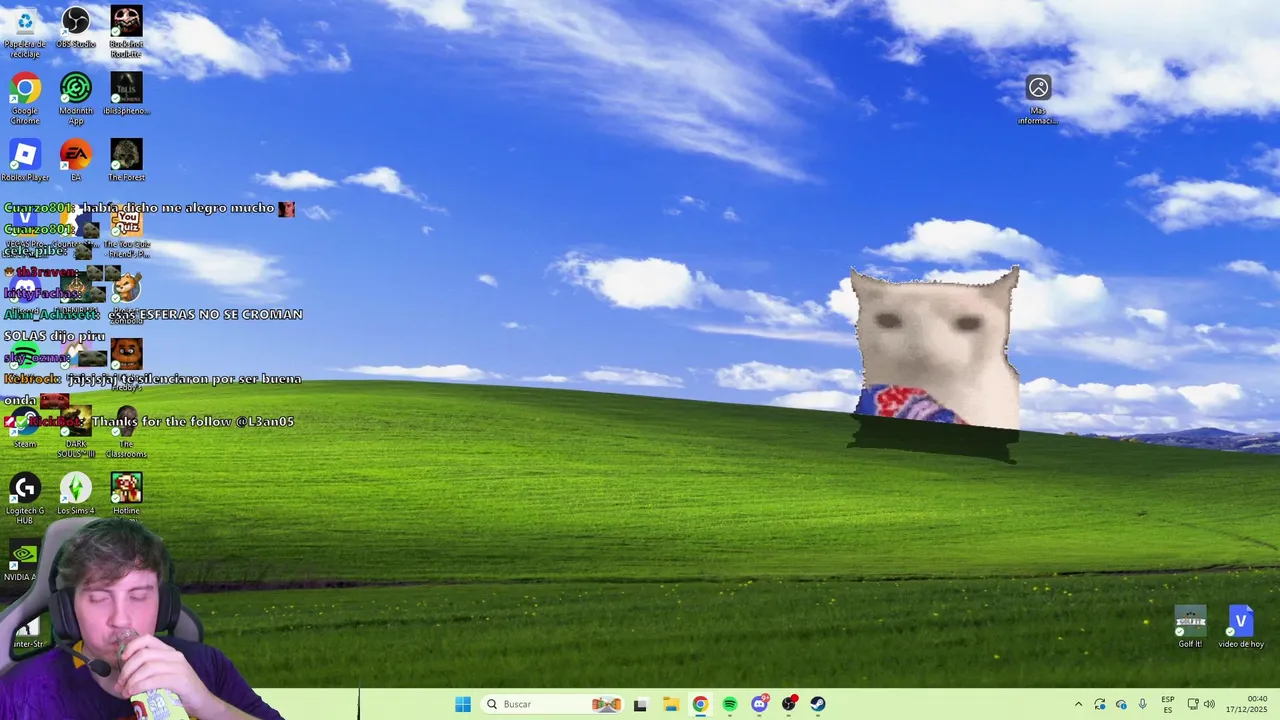Screen dimensions: 1280x720
Task: Open File Explorer from the taskbar
Action: 671,704
